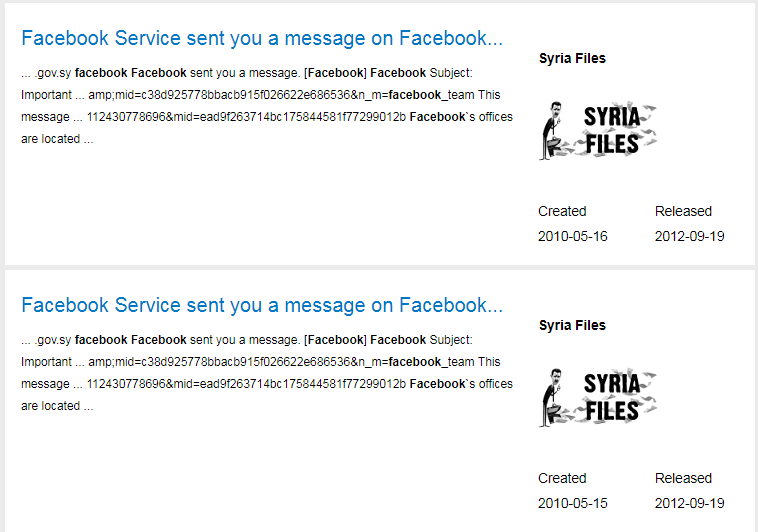The width and height of the screenshot is (758, 532).
Task: Click 'are located ...' text in first result
Action: point(57,139)
